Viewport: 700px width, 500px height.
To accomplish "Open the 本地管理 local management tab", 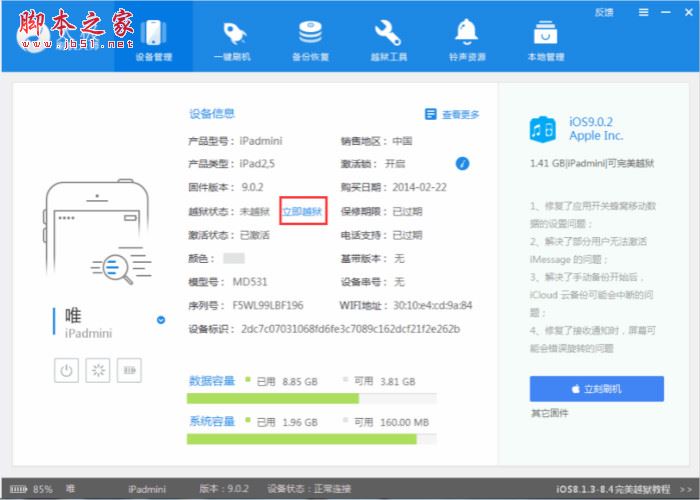I will [x=546, y=40].
